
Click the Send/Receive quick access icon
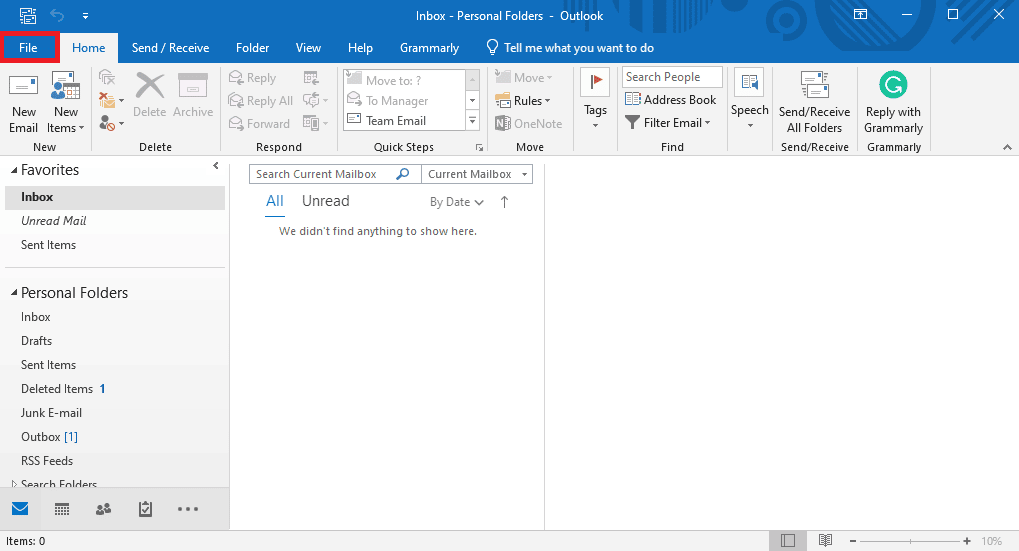[x=28, y=15]
